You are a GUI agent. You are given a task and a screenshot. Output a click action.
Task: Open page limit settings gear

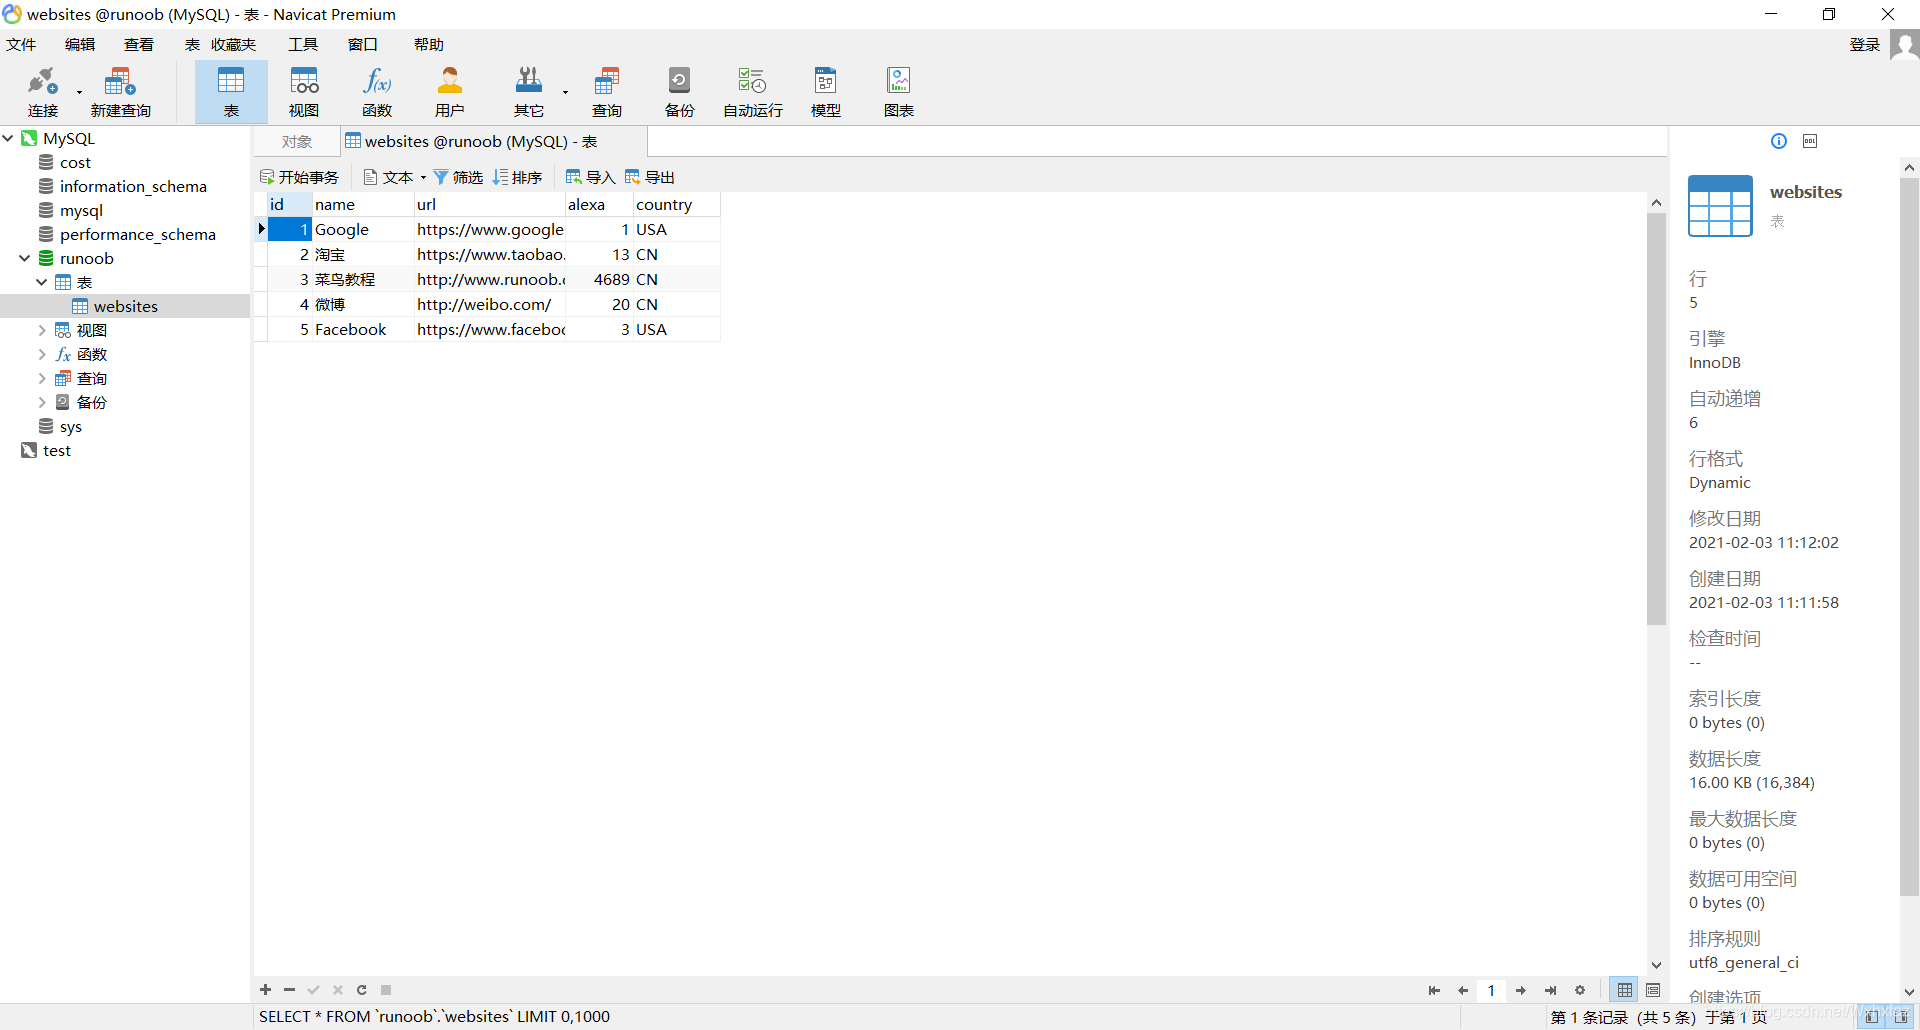pos(1580,990)
